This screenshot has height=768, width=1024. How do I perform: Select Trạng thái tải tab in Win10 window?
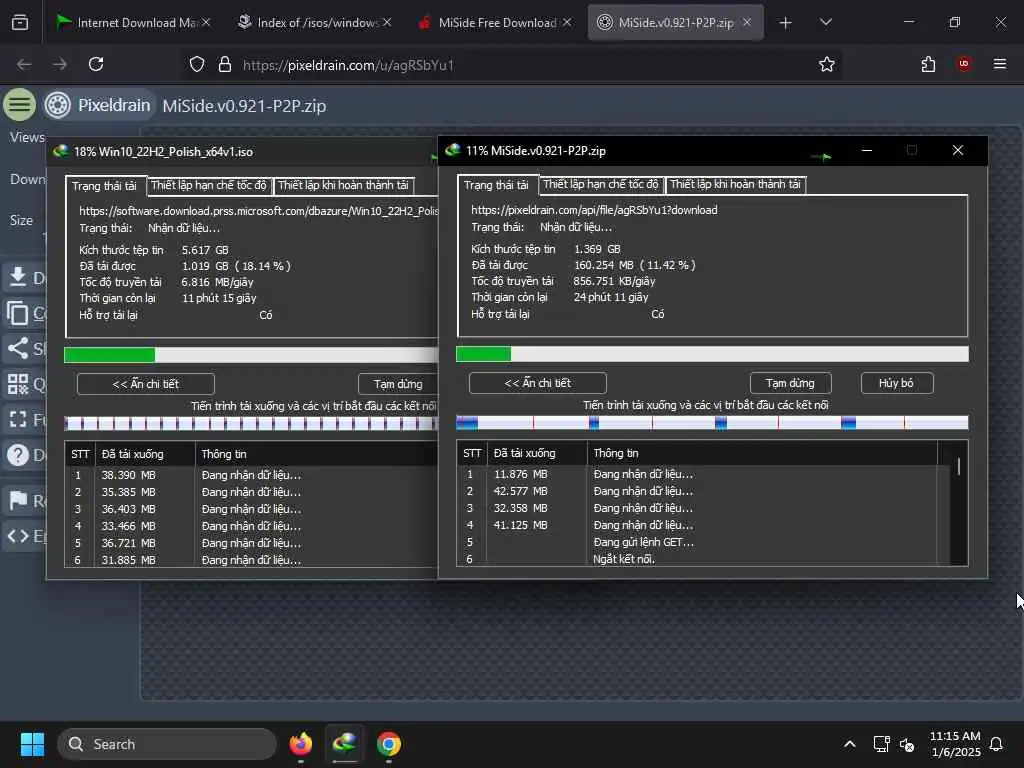pyautogui.click(x=104, y=185)
